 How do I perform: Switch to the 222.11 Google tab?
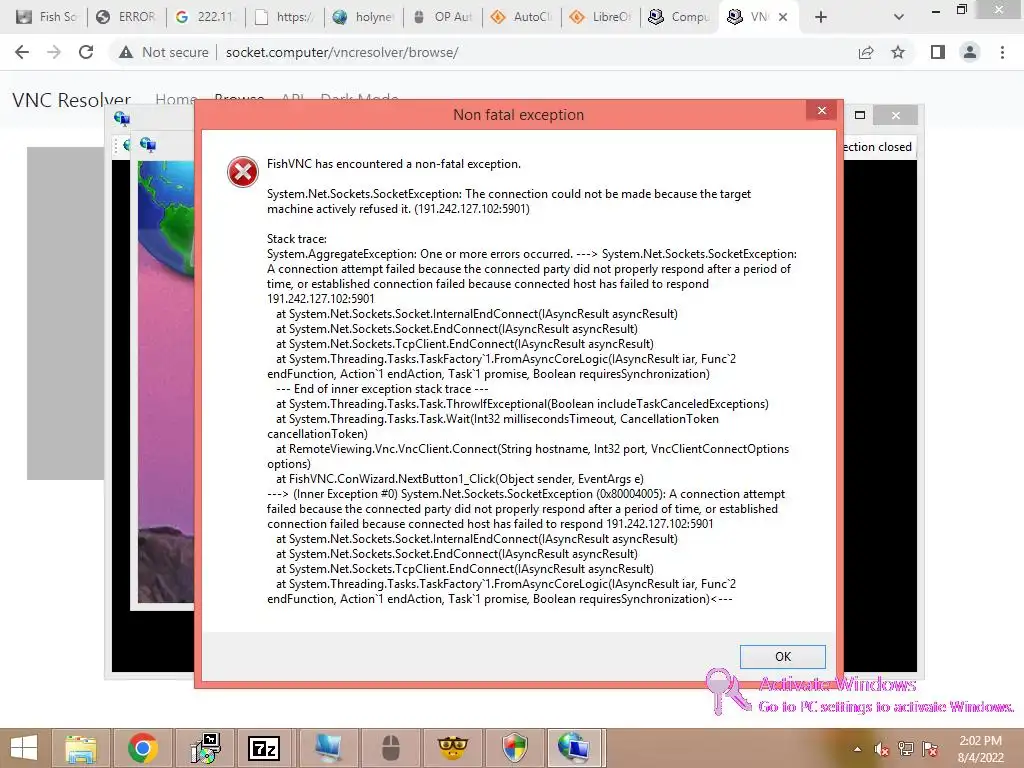[x=206, y=17]
